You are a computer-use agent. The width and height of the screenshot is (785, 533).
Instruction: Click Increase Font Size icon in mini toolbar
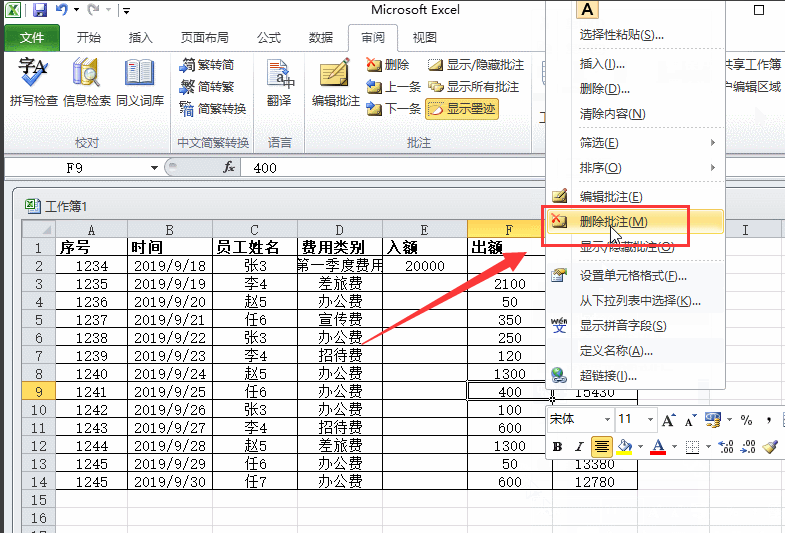[x=669, y=420]
